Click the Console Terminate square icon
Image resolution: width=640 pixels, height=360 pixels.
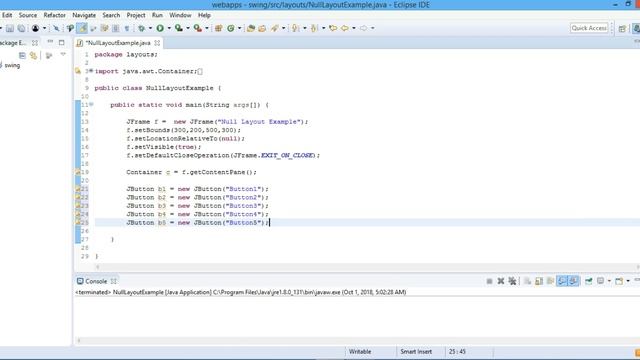(x=489, y=281)
